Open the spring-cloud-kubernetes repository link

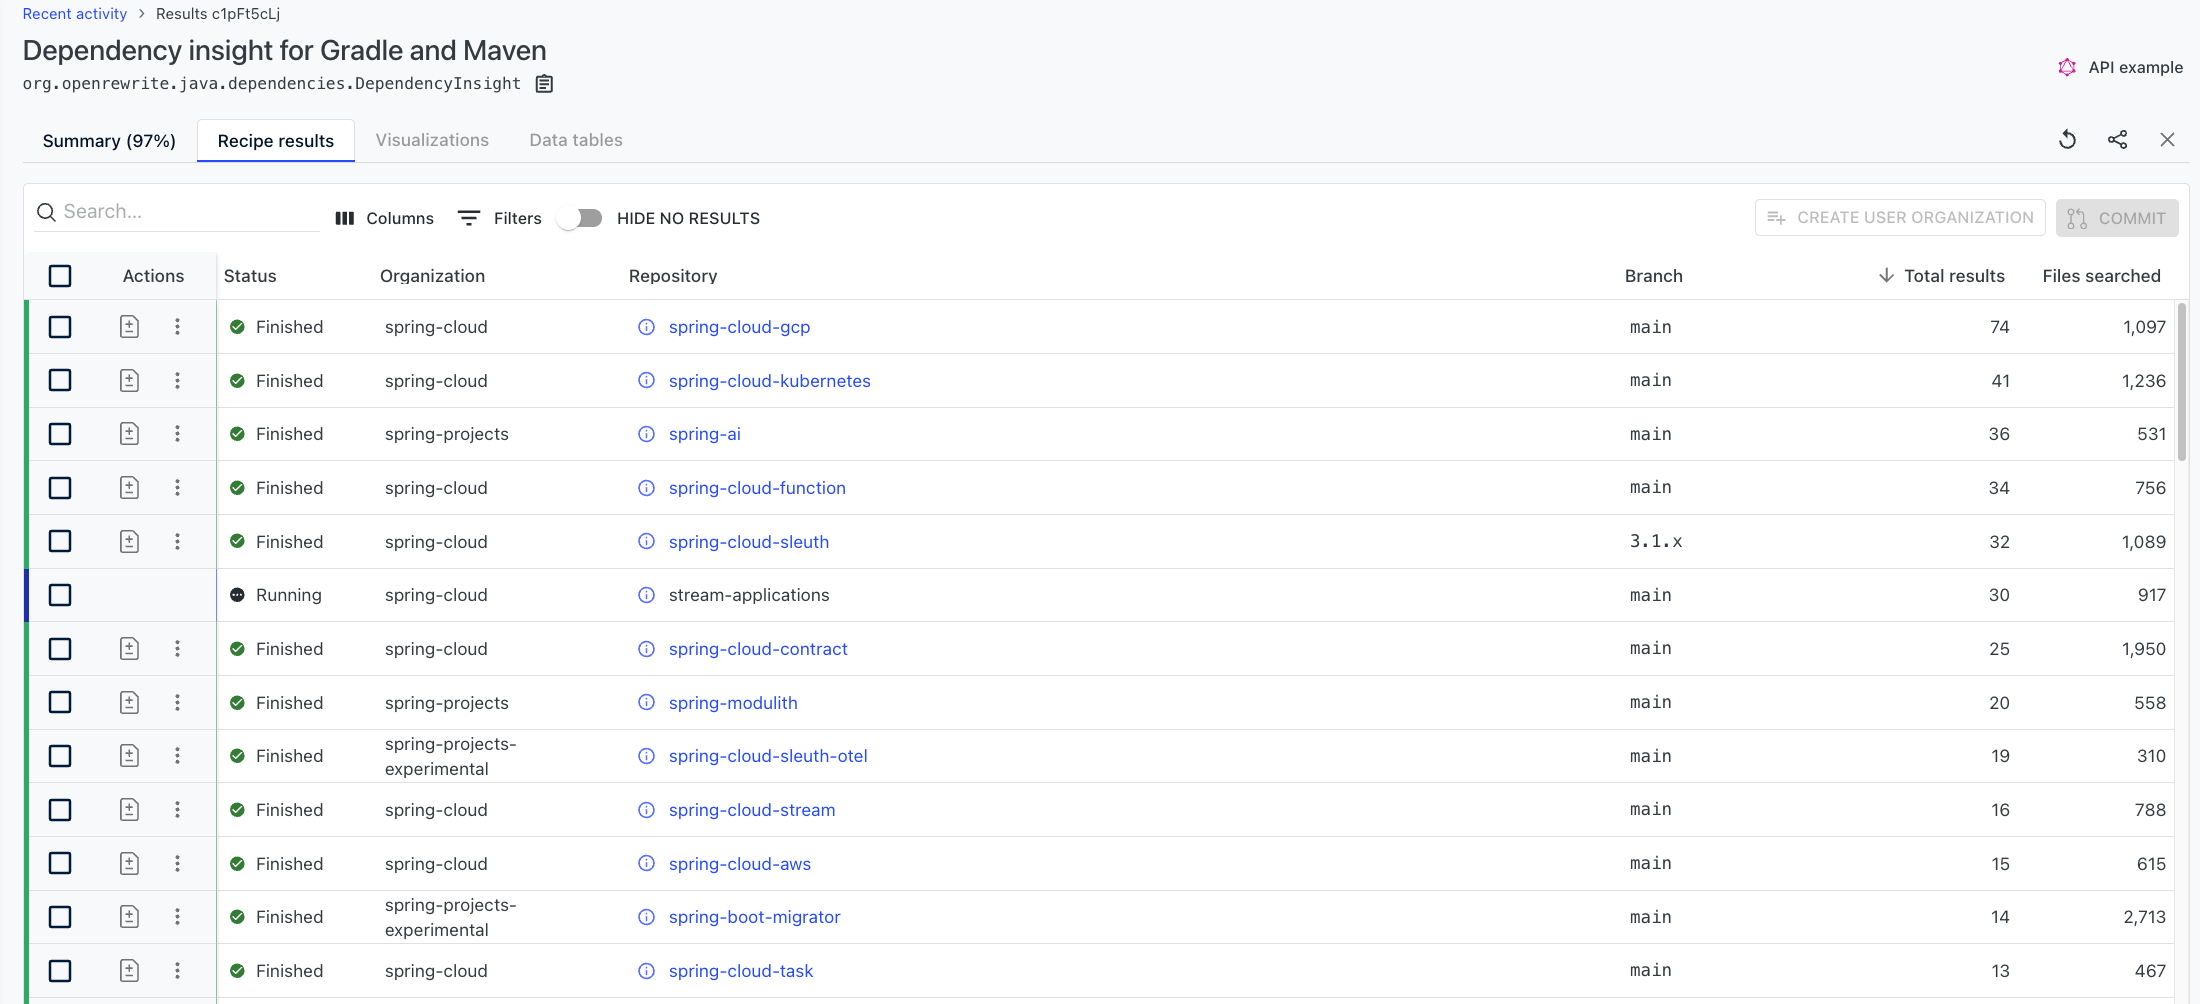click(769, 381)
